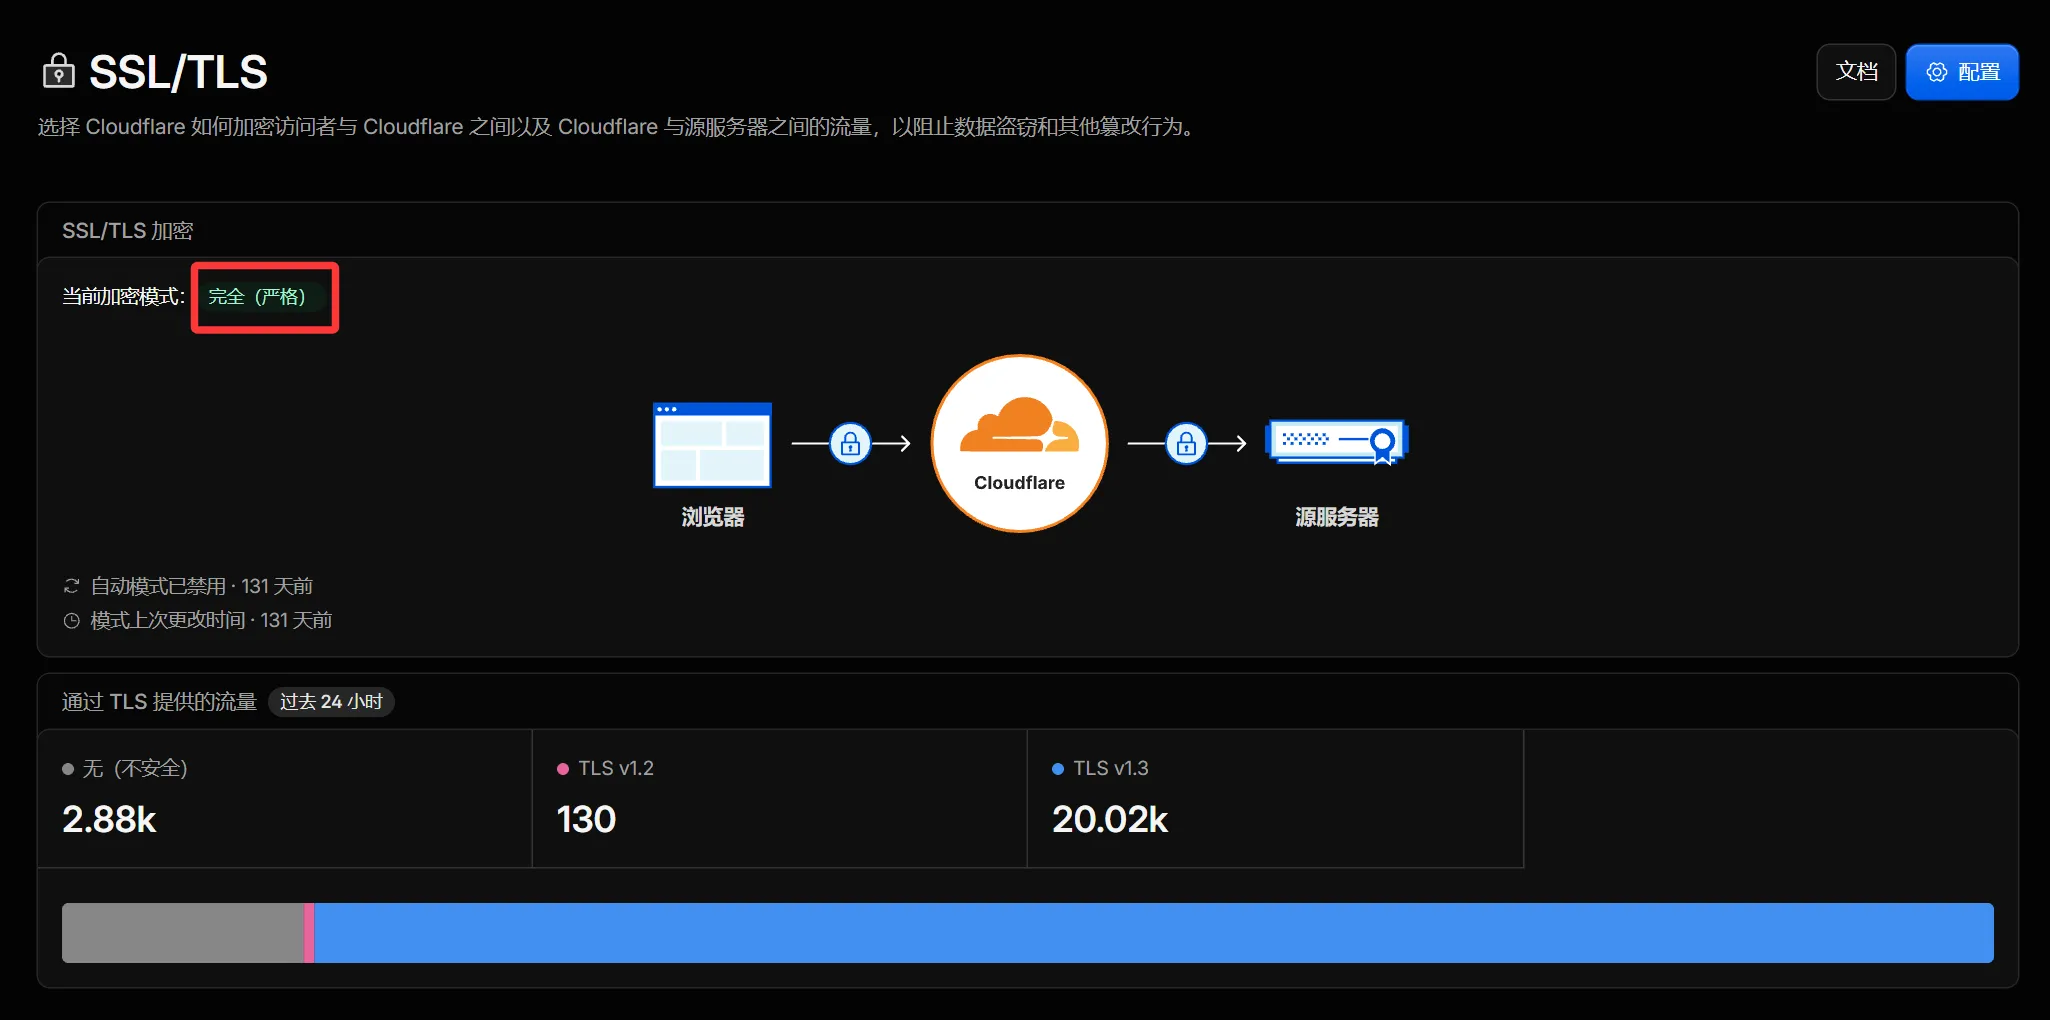Click the TLS v1.2 legend label
2050x1020 pixels.
[x=616, y=768]
